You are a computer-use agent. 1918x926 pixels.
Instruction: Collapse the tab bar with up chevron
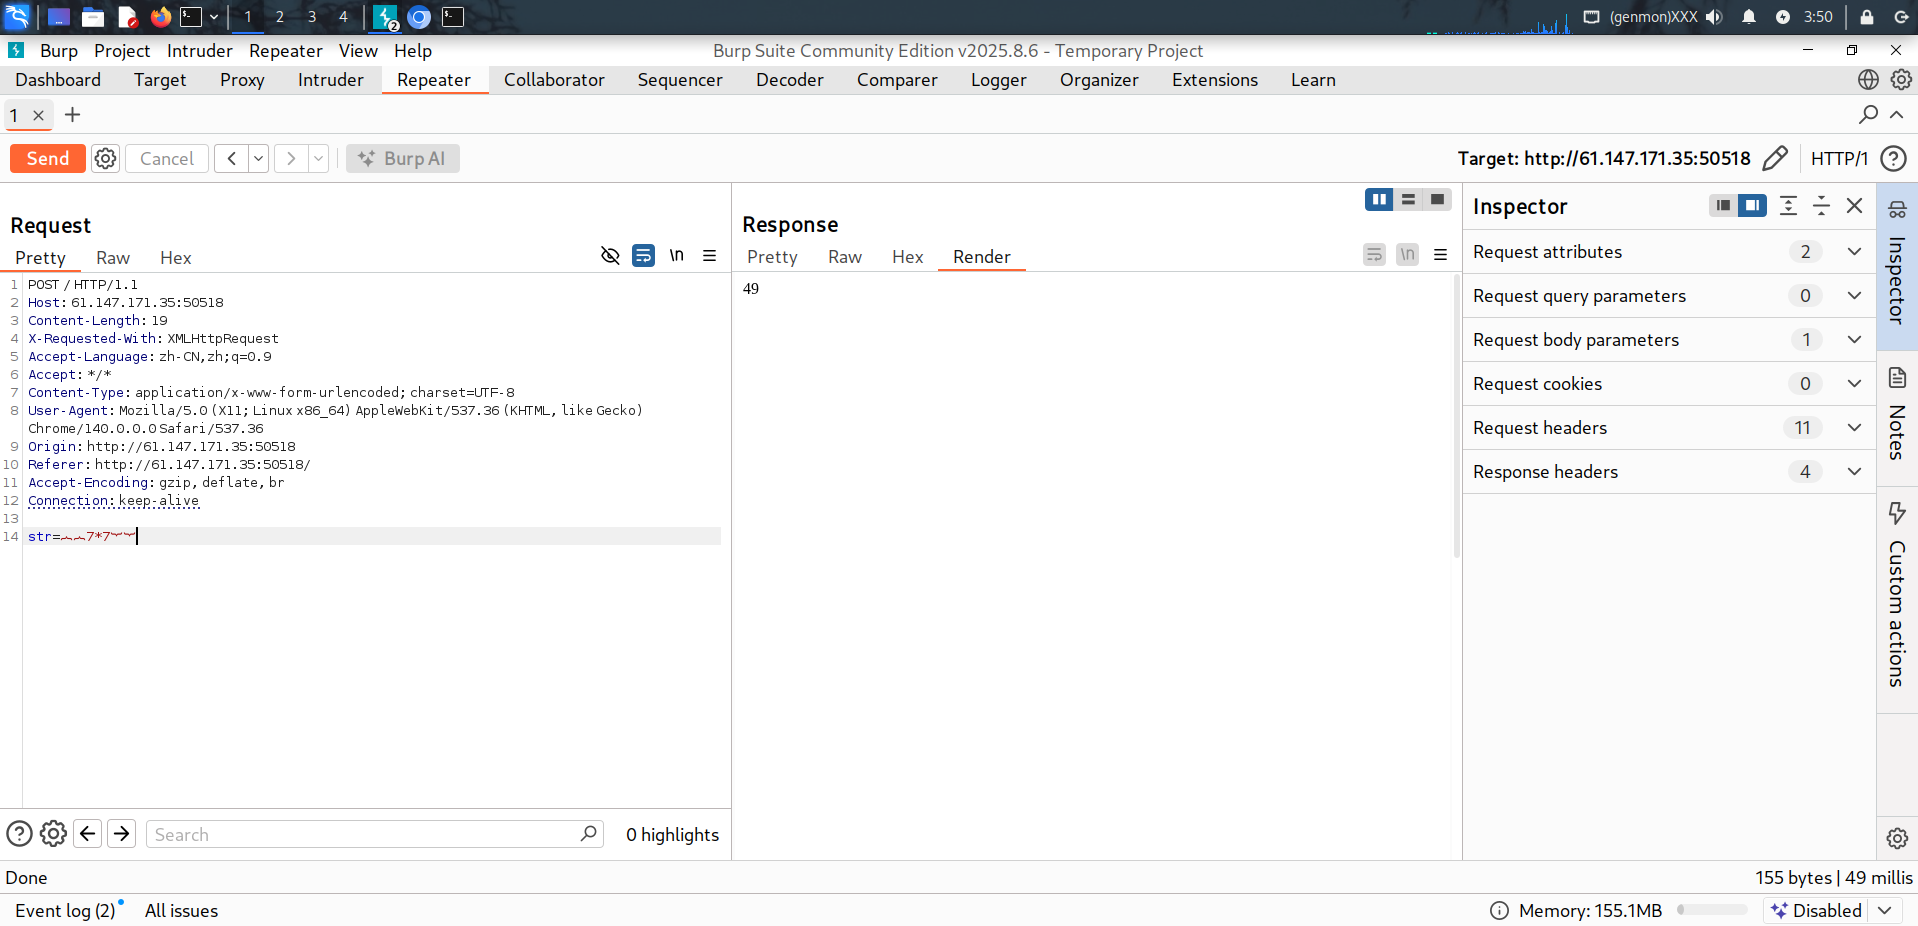[x=1896, y=114]
